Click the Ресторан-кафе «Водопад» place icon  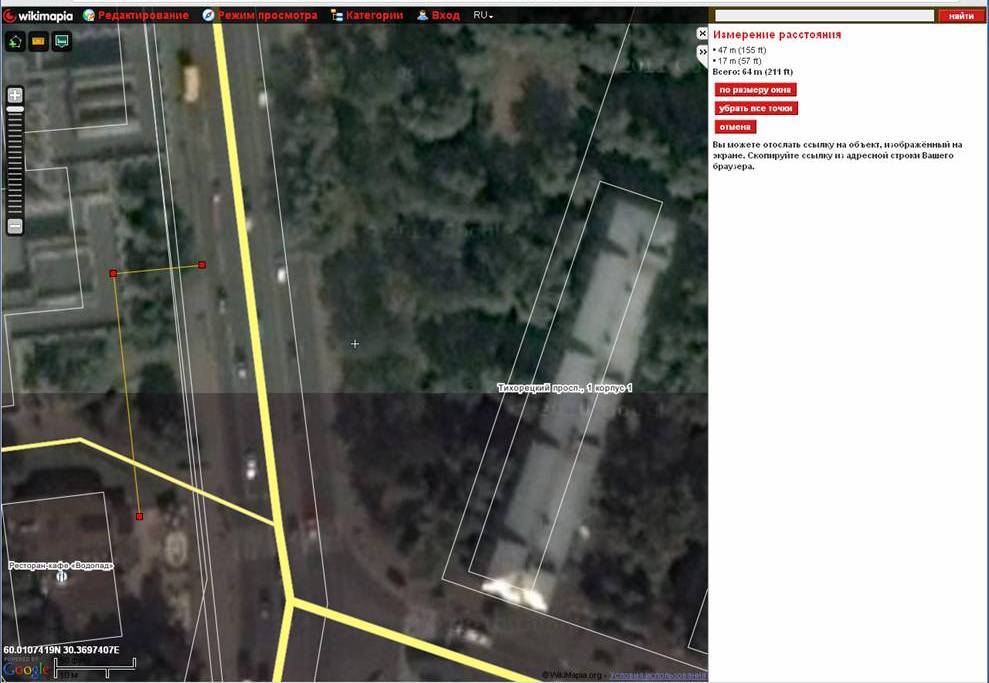pos(62,577)
